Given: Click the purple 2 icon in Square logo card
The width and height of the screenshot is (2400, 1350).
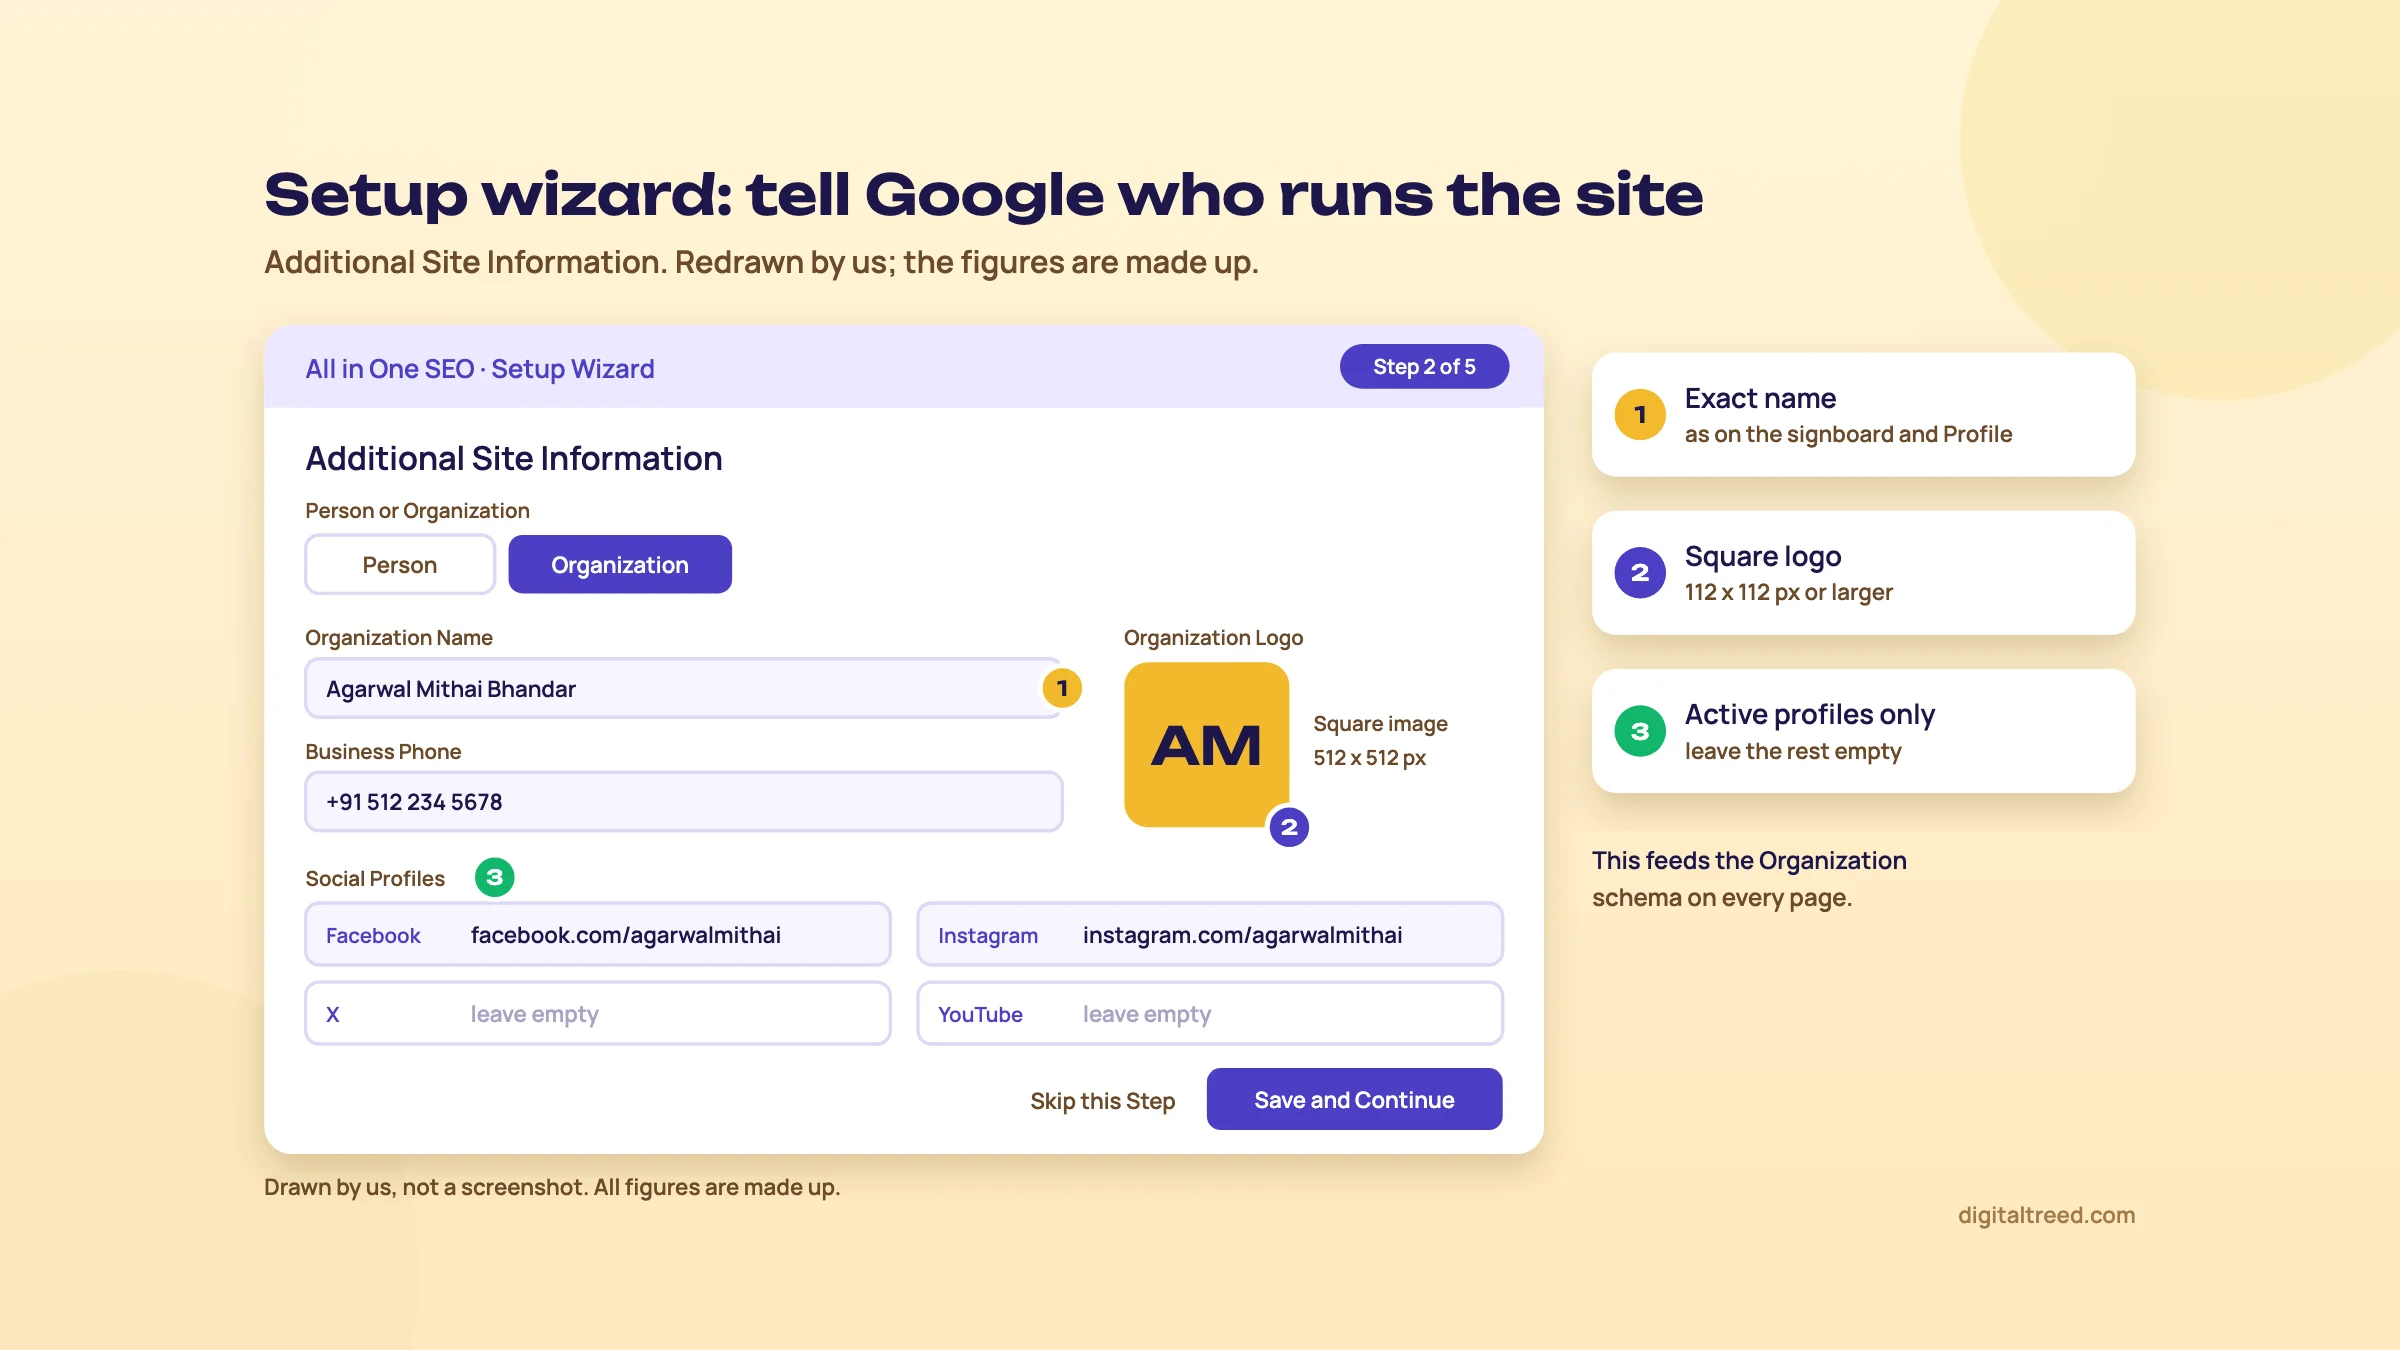Looking at the screenshot, I should pos(1640,572).
